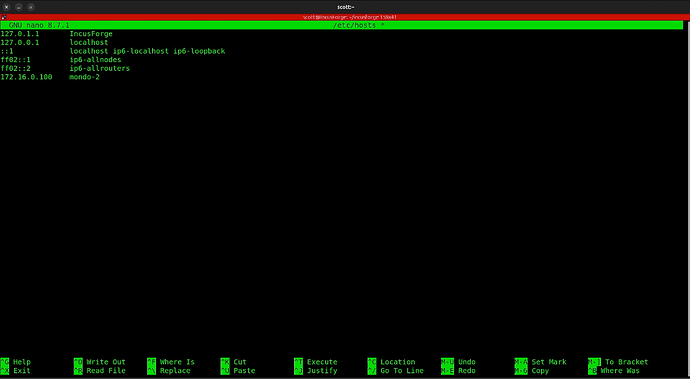Click the Write Out shortcut label
Screen dimensions: 690x379
tap(106, 362)
